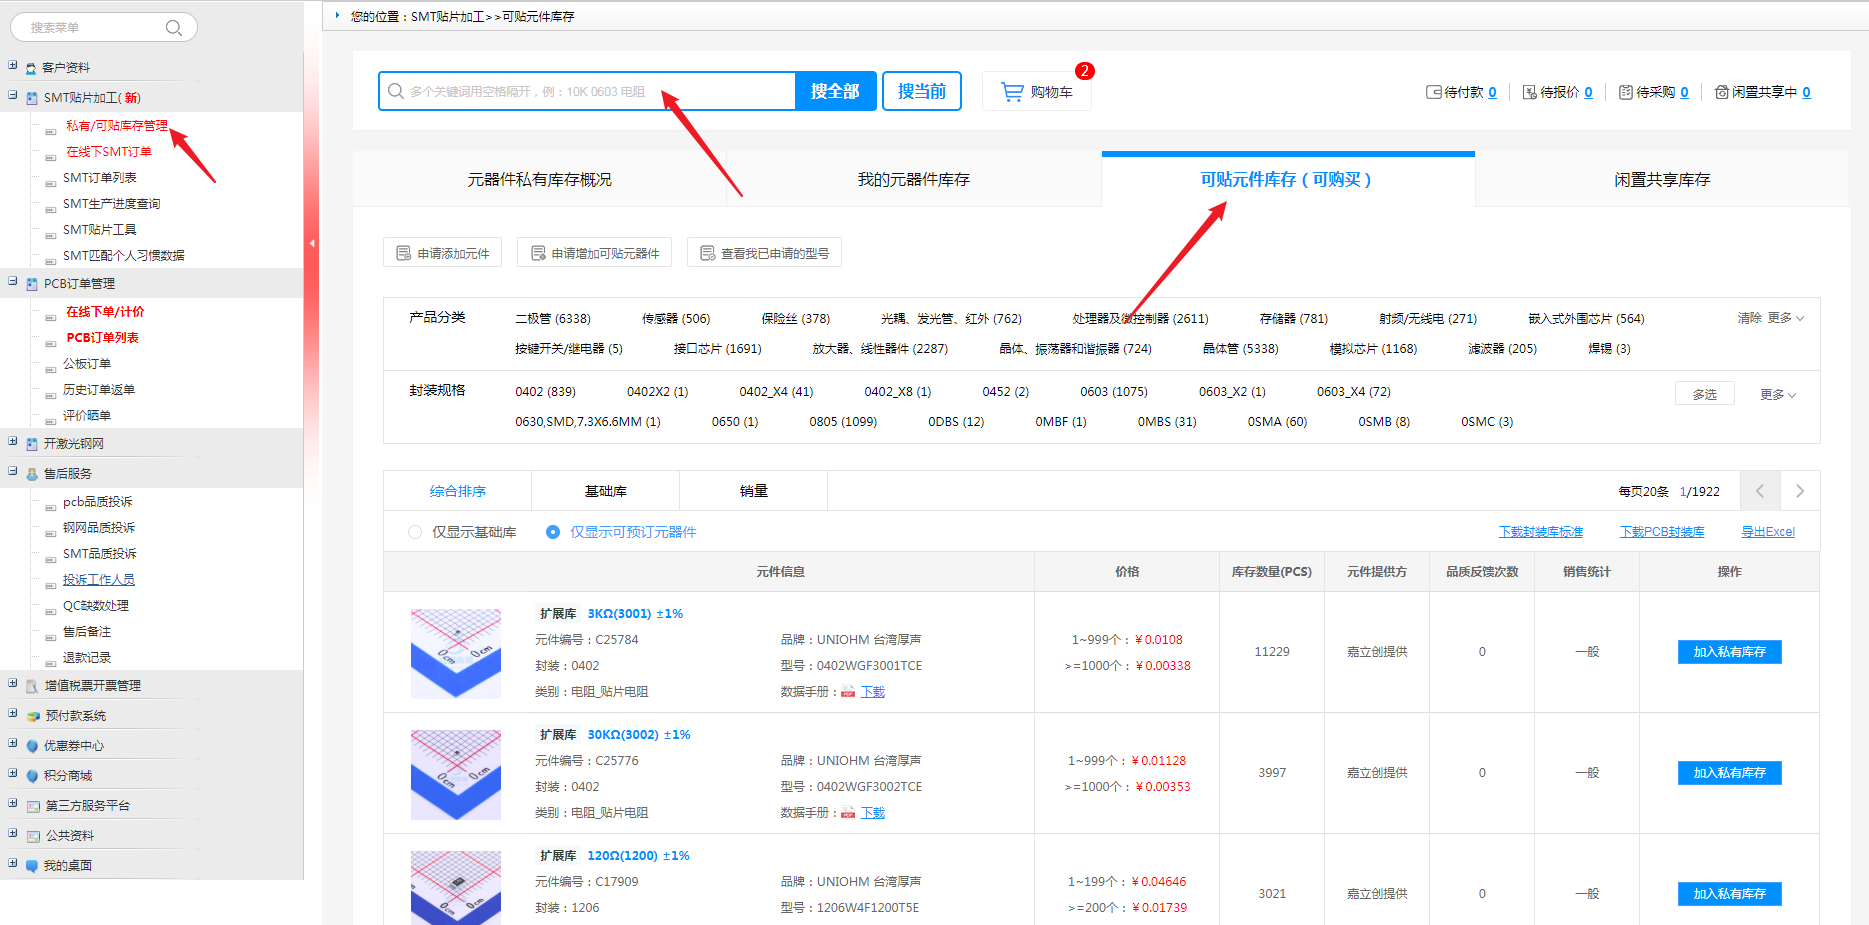
Task: Select 仅显示可预订元器件 radio option
Action: coord(553,532)
